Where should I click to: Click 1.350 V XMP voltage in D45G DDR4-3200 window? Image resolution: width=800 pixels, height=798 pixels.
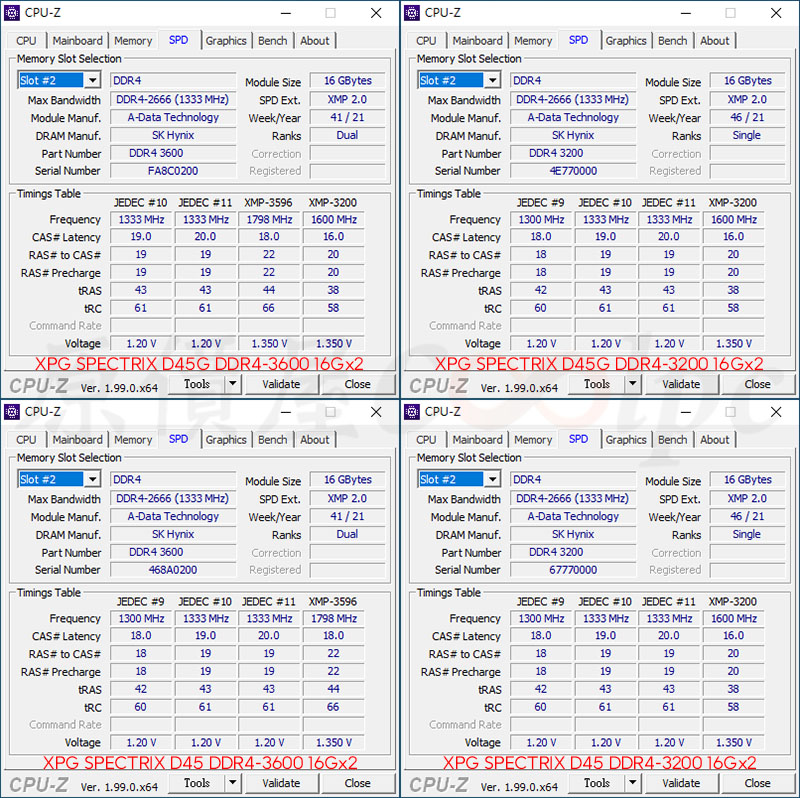(x=734, y=343)
